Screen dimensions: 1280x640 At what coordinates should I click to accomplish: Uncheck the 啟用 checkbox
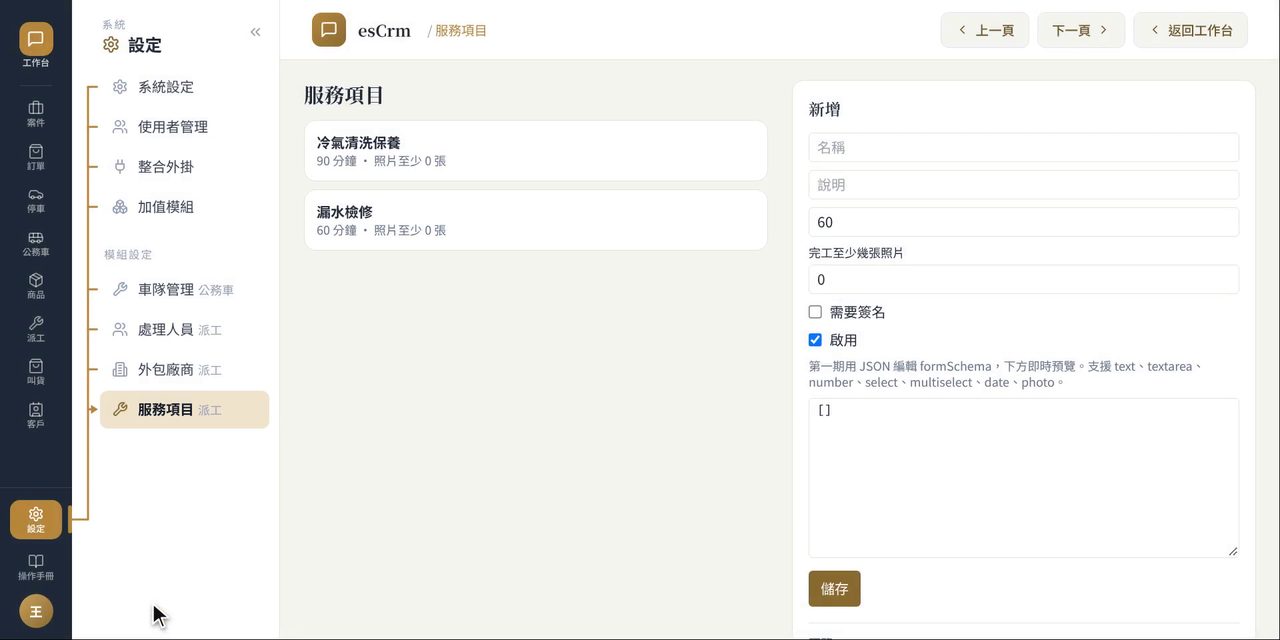(815, 340)
